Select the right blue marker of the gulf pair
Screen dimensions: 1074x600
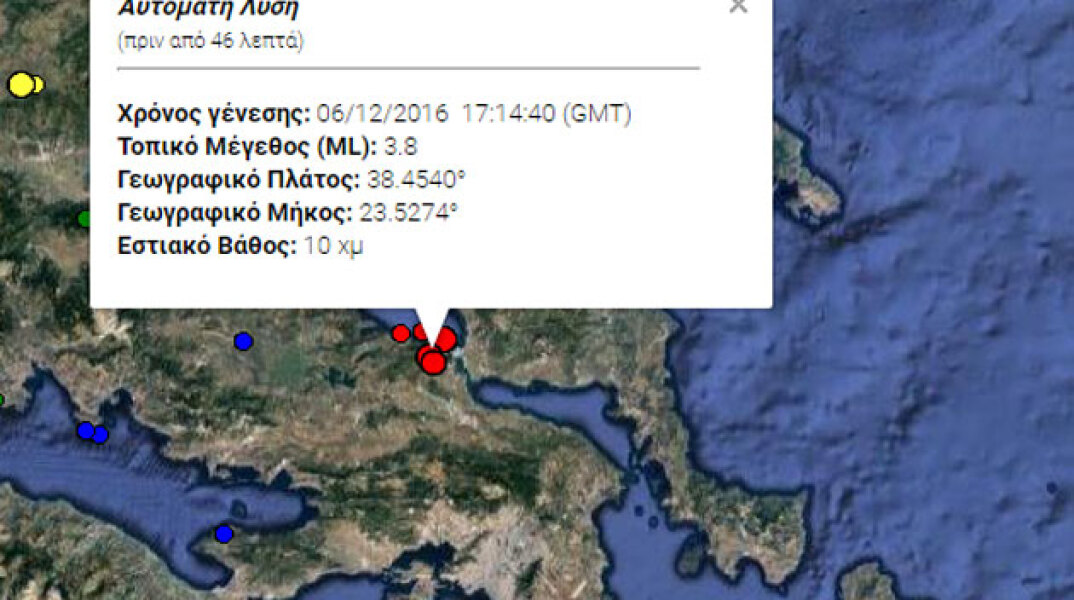(x=101, y=435)
